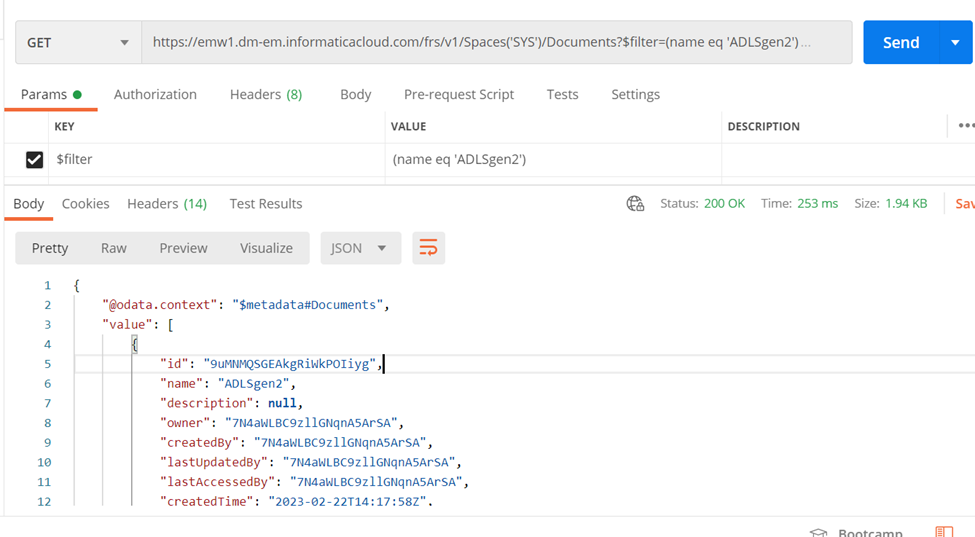Click the "owner" value in line 8

[x=311, y=423]
